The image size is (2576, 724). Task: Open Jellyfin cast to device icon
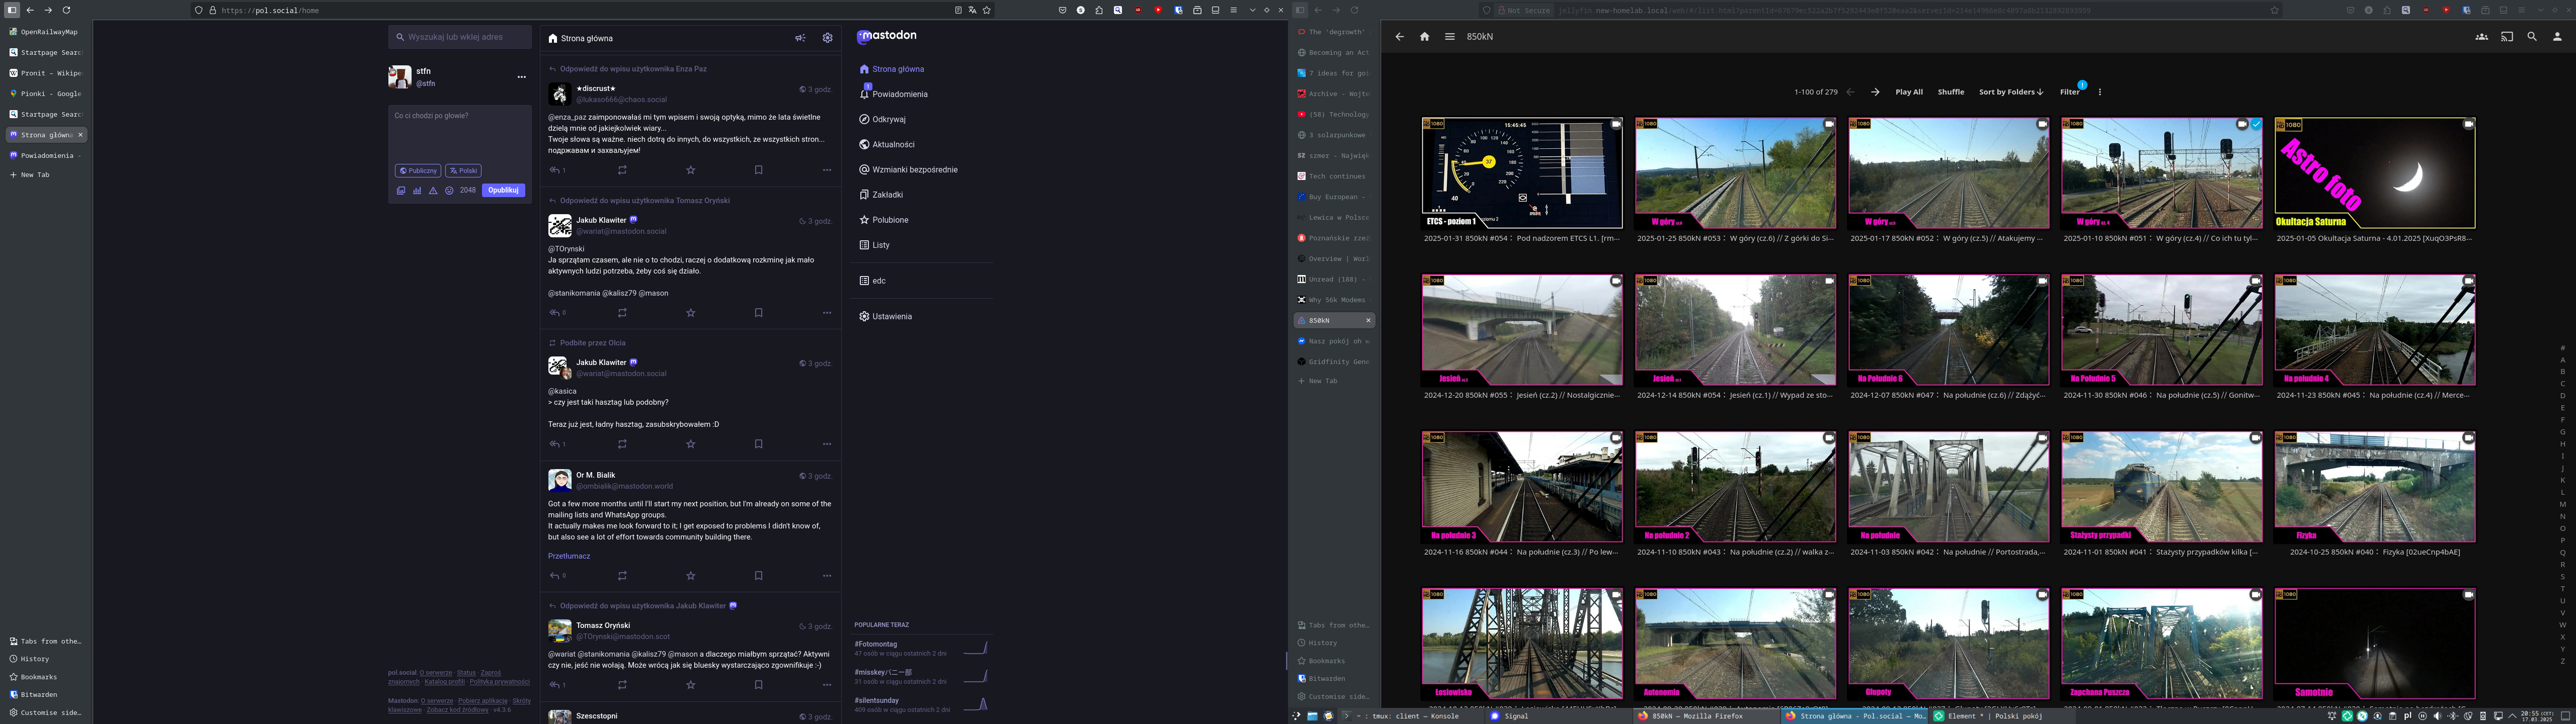[2506, 37]
